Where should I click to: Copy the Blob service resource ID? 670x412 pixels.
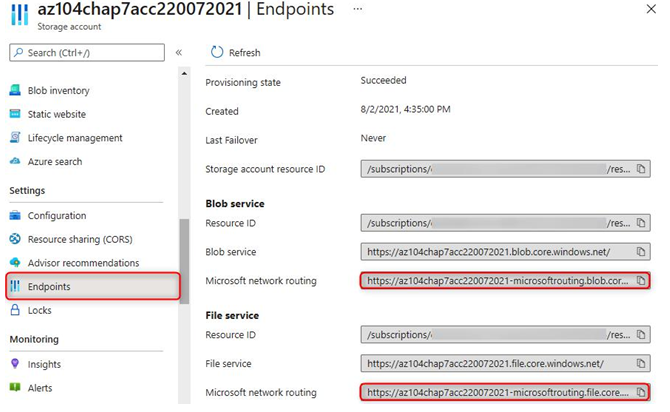point(641,223)
